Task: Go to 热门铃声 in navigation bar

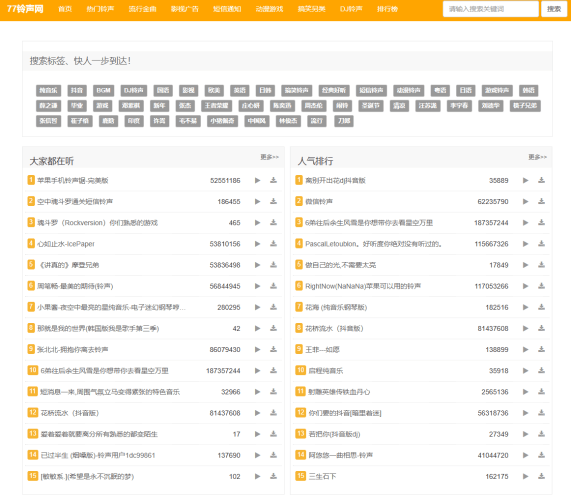Action: [x=100, y=9]
